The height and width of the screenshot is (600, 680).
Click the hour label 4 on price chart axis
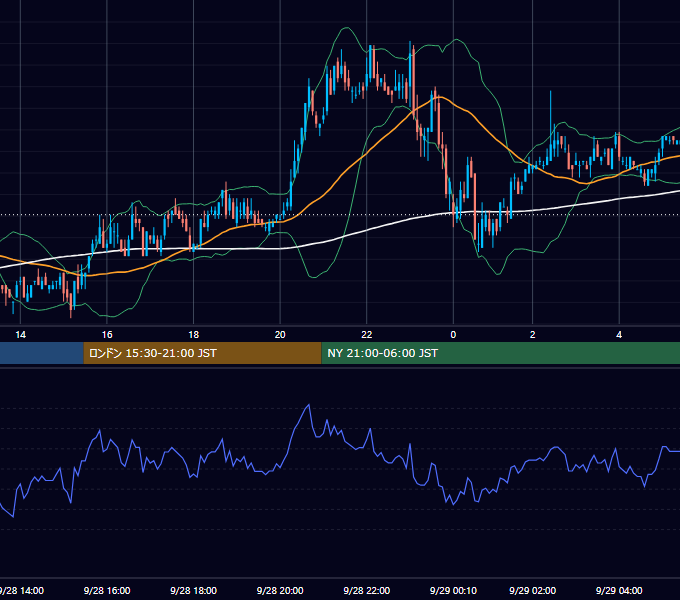pos(619,335)
